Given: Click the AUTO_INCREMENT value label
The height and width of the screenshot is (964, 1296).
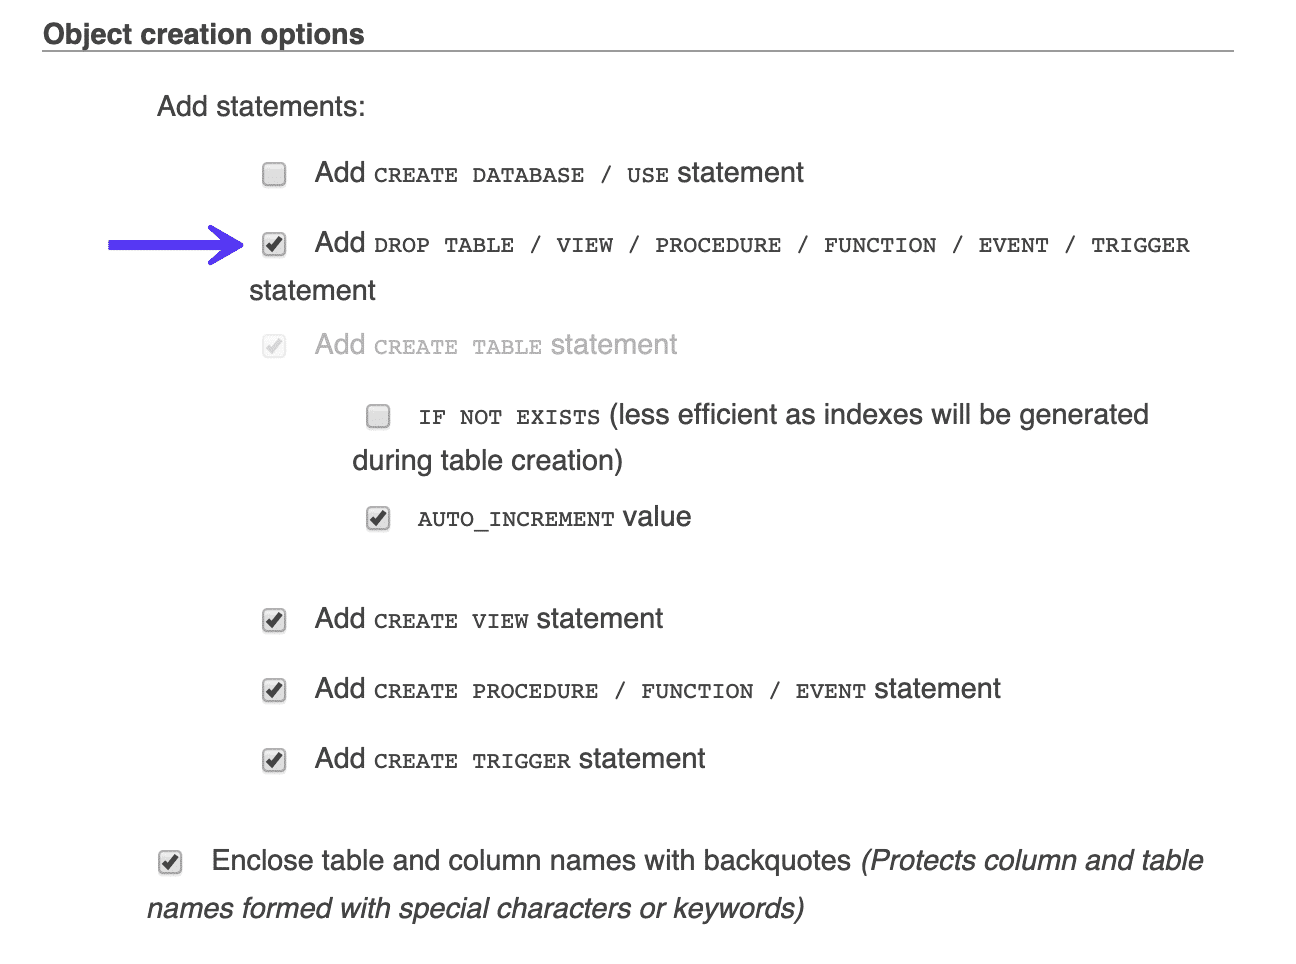Looking at the screenshot, I should pyautogui.click(x=553, y=517).
